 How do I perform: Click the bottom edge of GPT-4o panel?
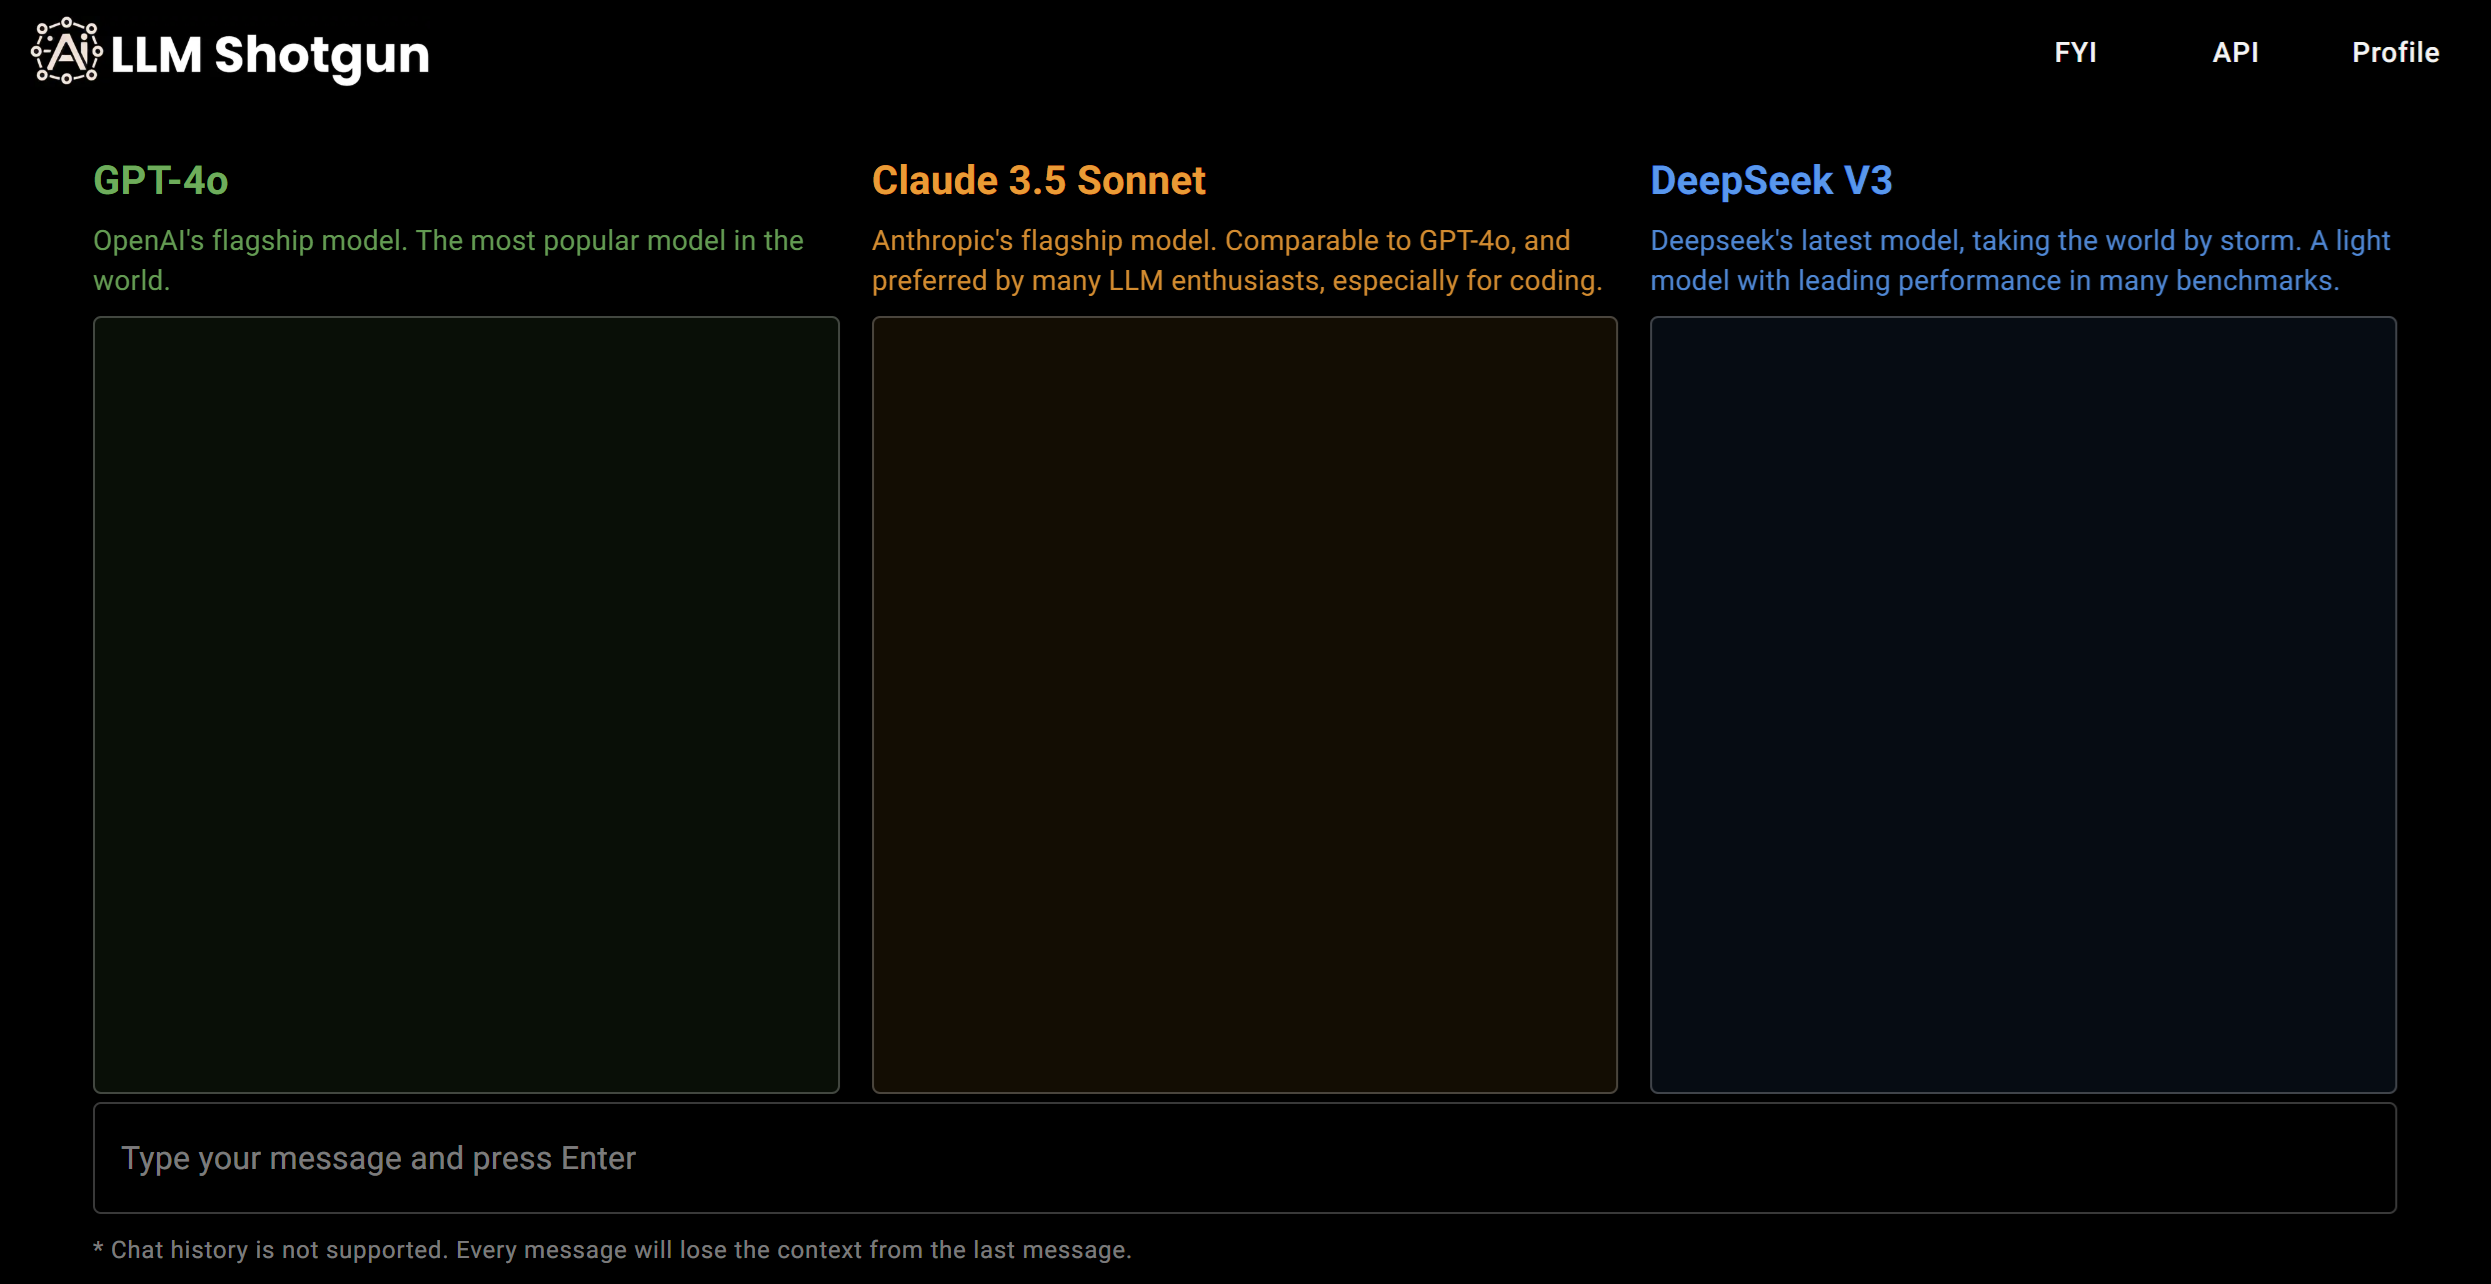pos(466,1088)
